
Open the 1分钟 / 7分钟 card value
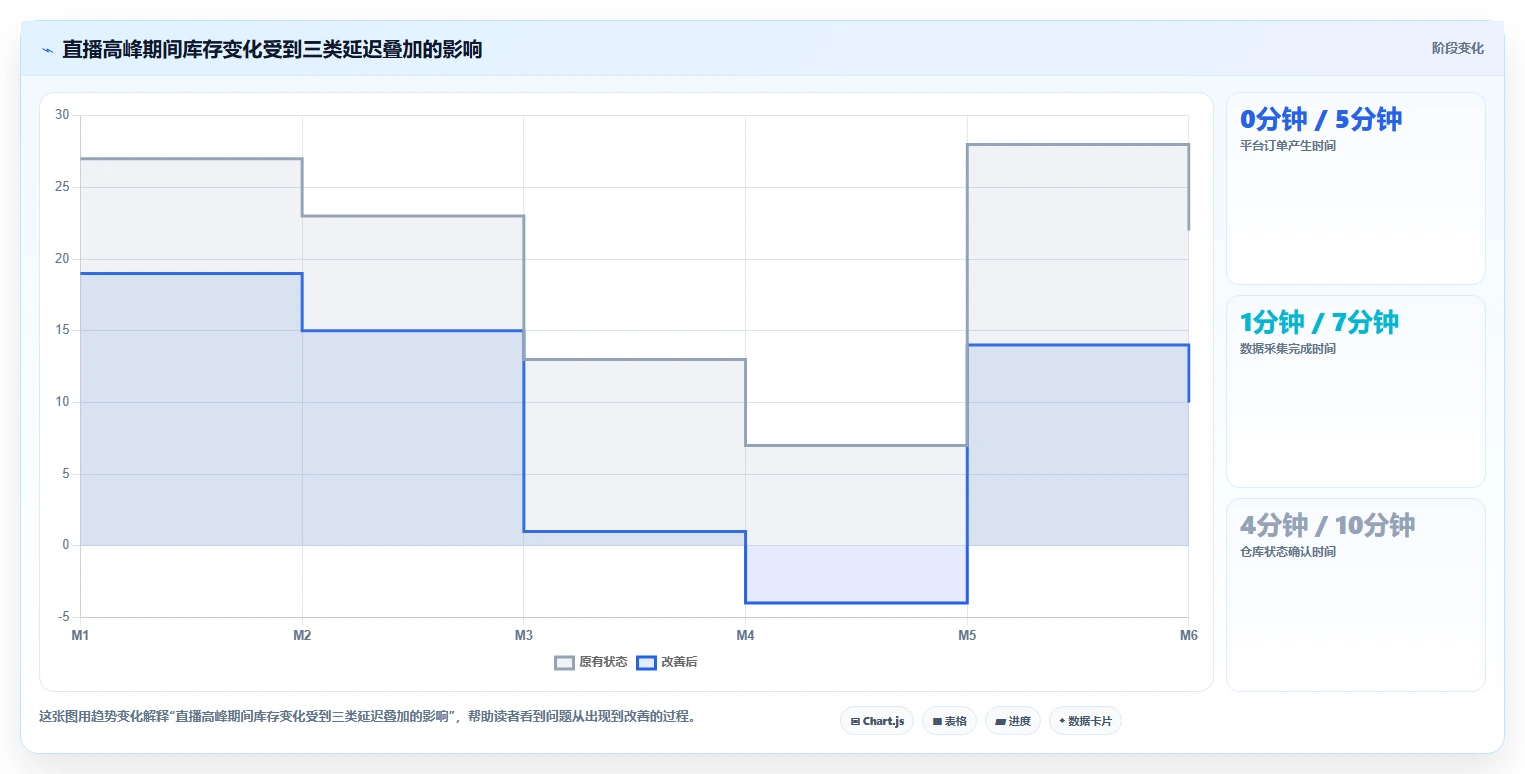click(1319, 322)
